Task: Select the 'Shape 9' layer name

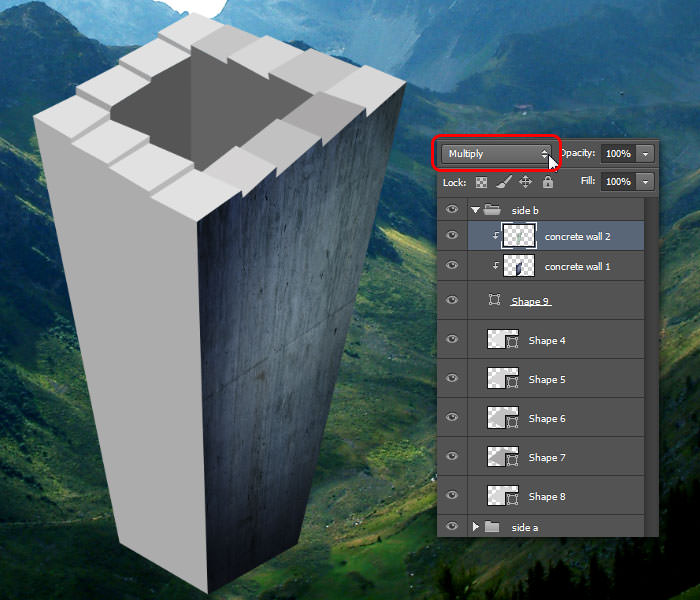Action: point(530,301)
